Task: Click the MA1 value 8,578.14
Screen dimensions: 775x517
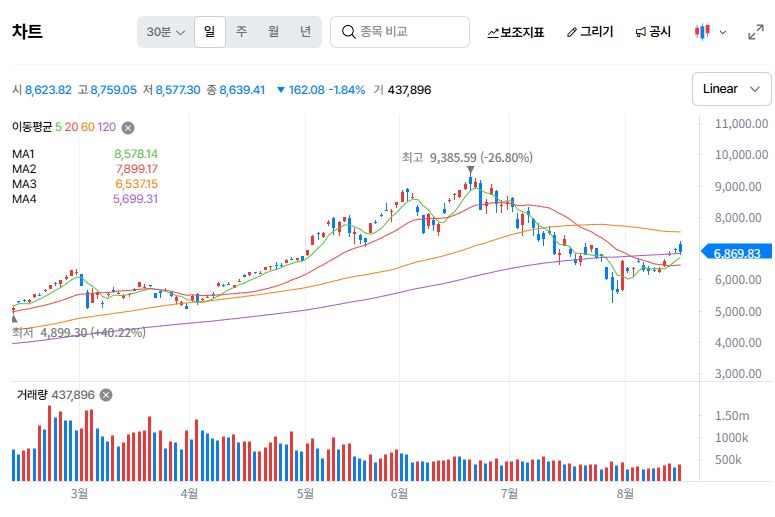Action: (136, 154)
